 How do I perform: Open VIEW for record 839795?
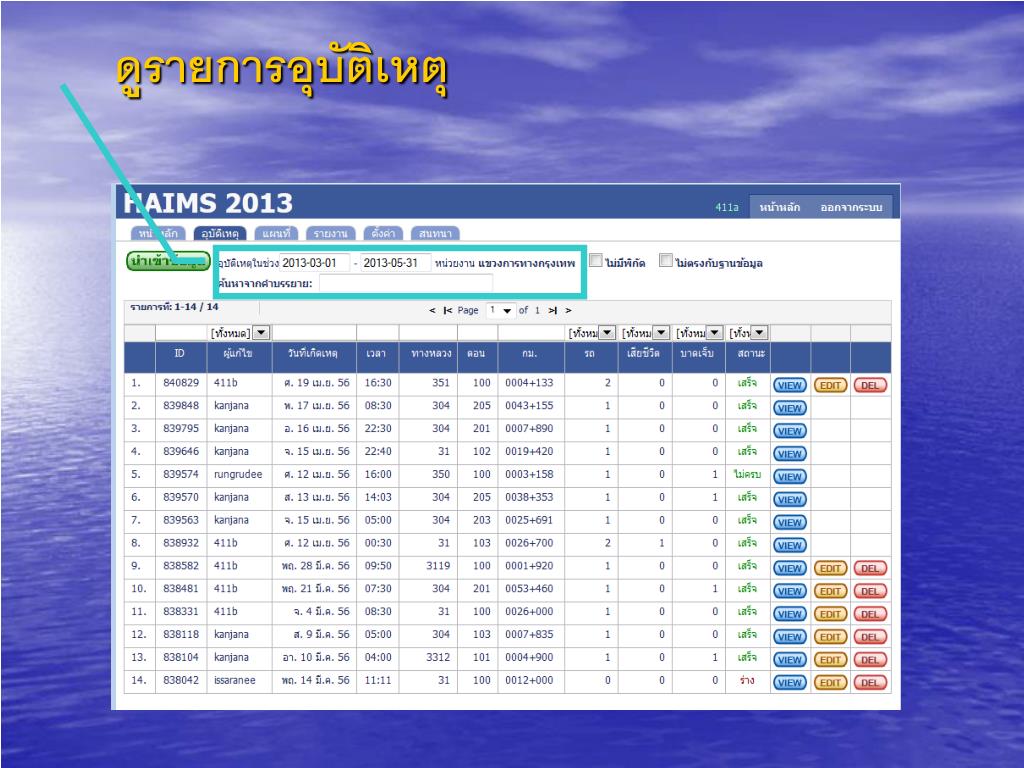[790, 431]
